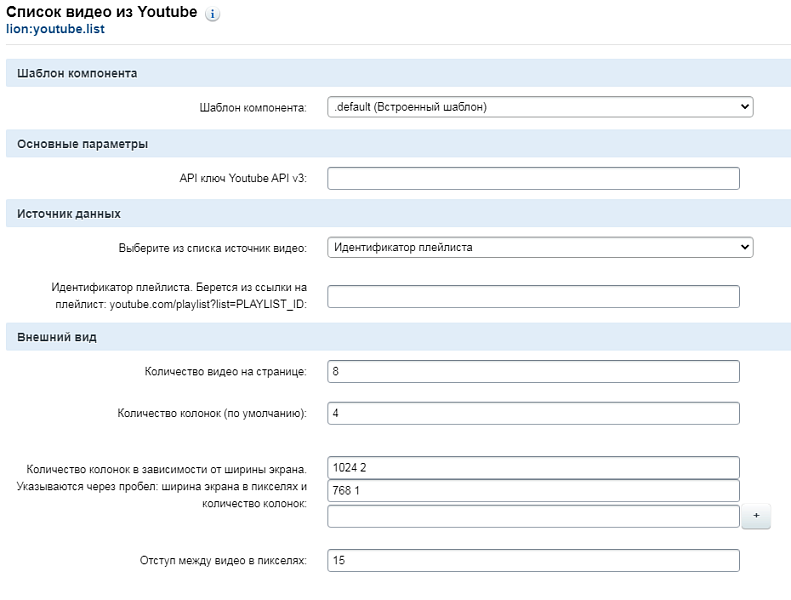Click the Шаблон компонента section header
The image size is (791, 600).
click(x=77, y=73)
